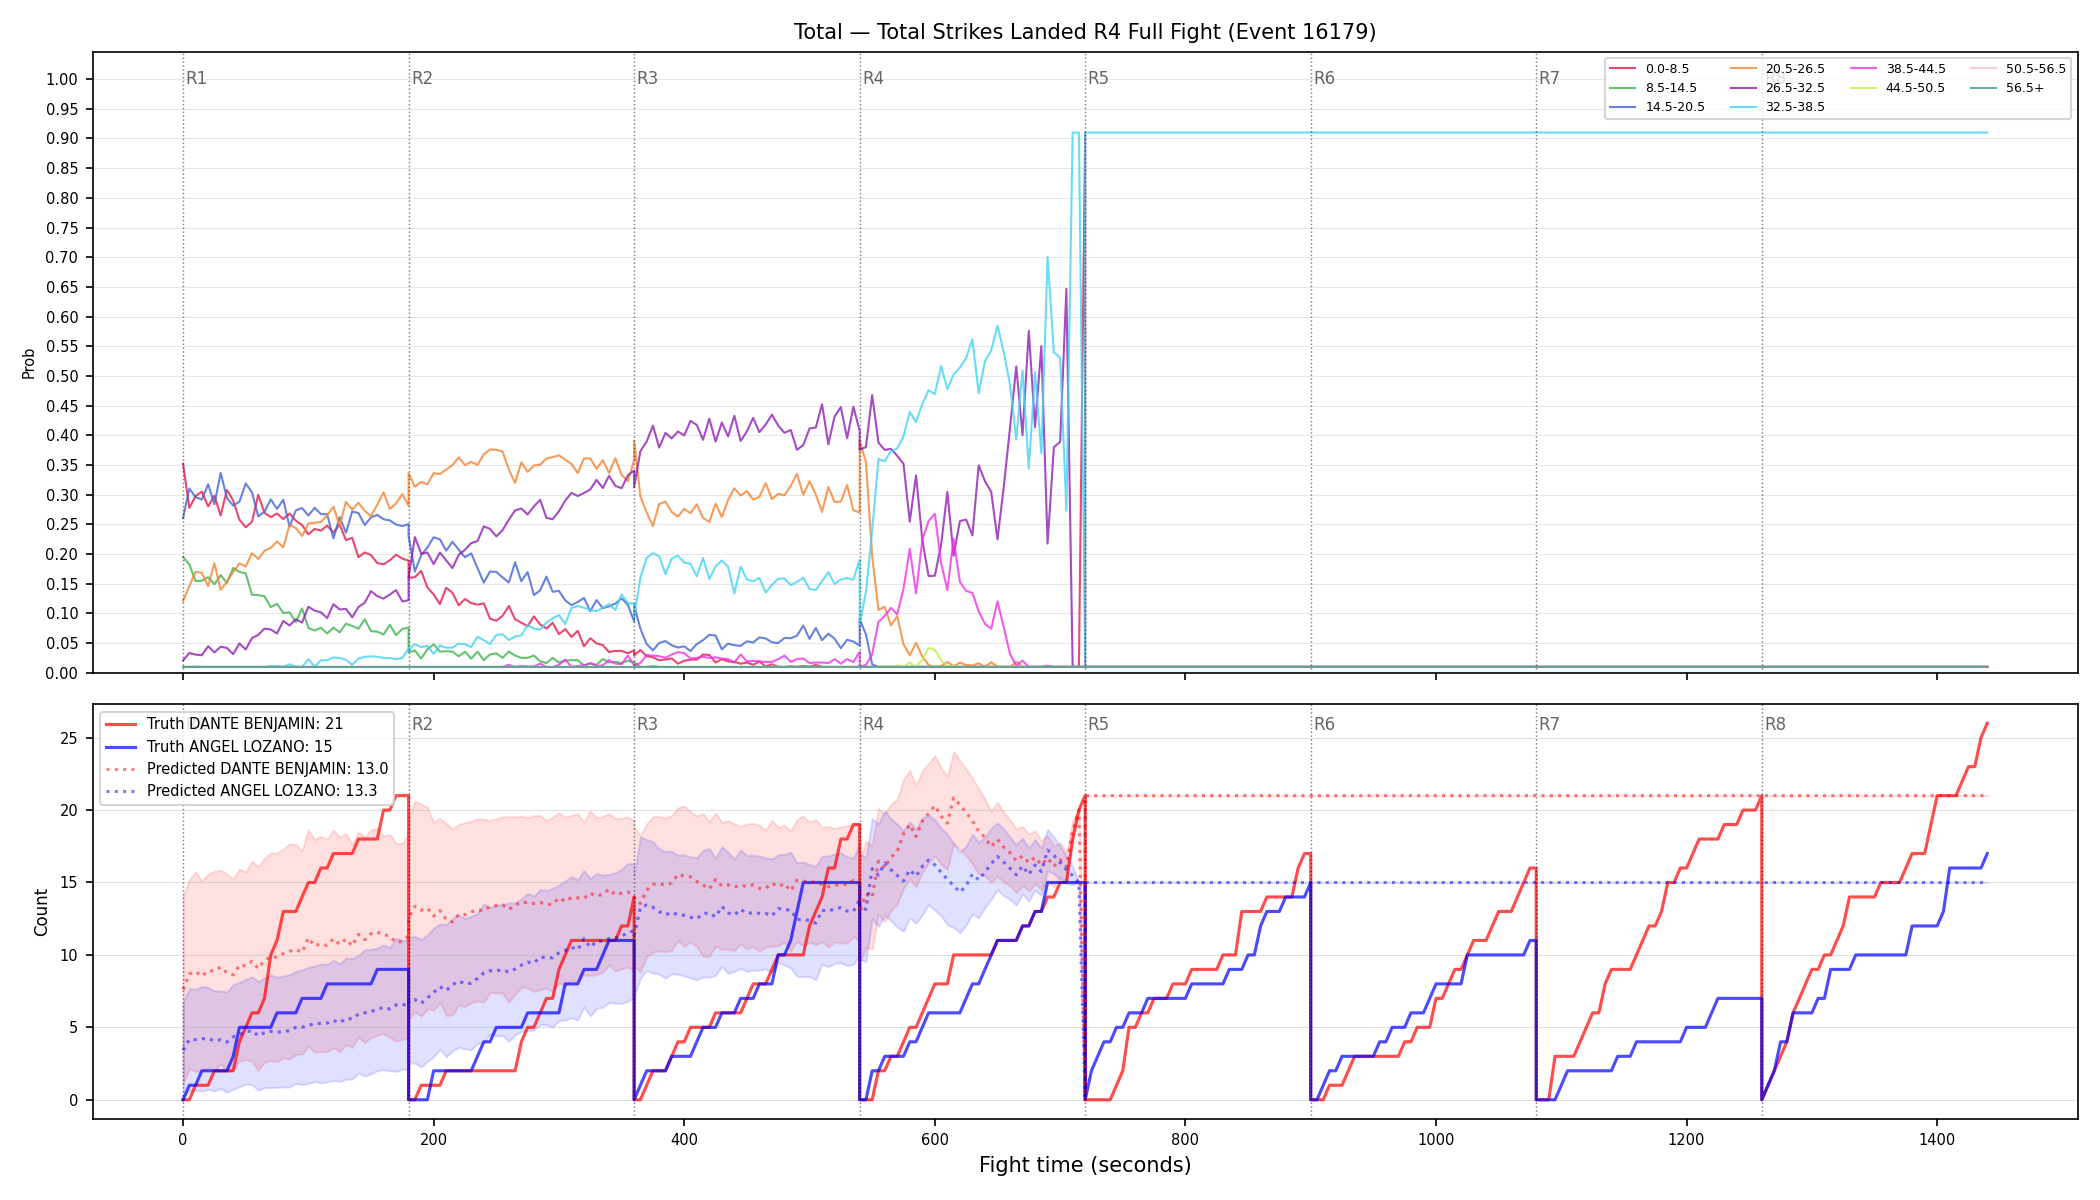Click the 0.00 tick on Prob axis

pyautogui.click(x=62, y=673)
